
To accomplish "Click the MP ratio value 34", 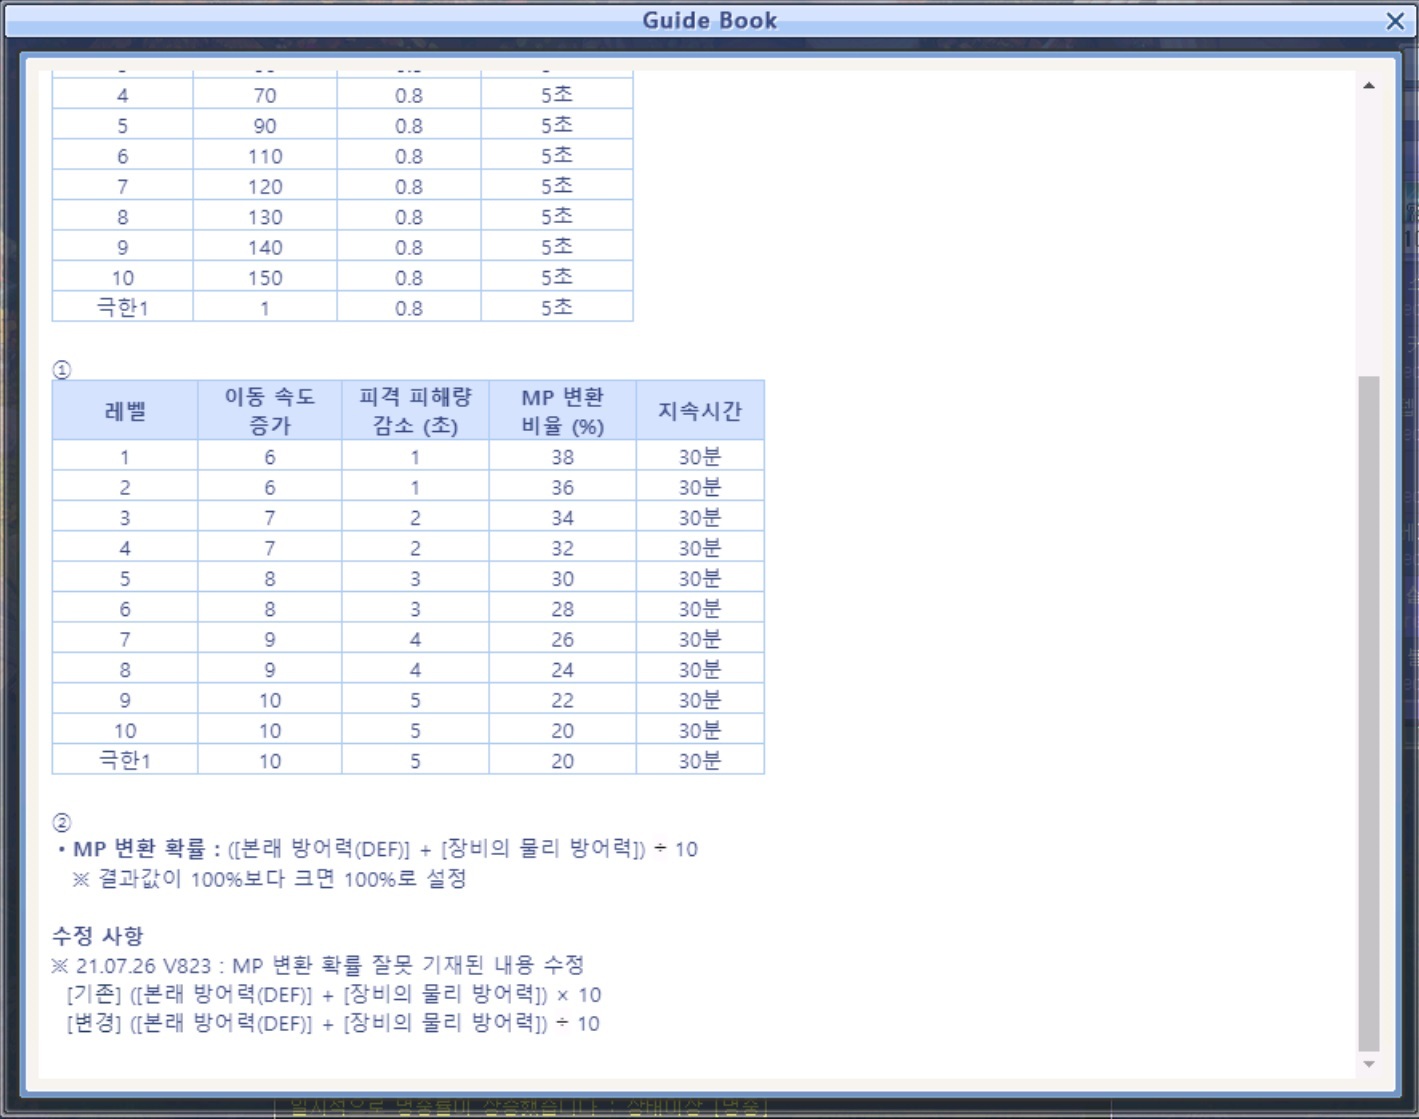I will coord(563,518).
